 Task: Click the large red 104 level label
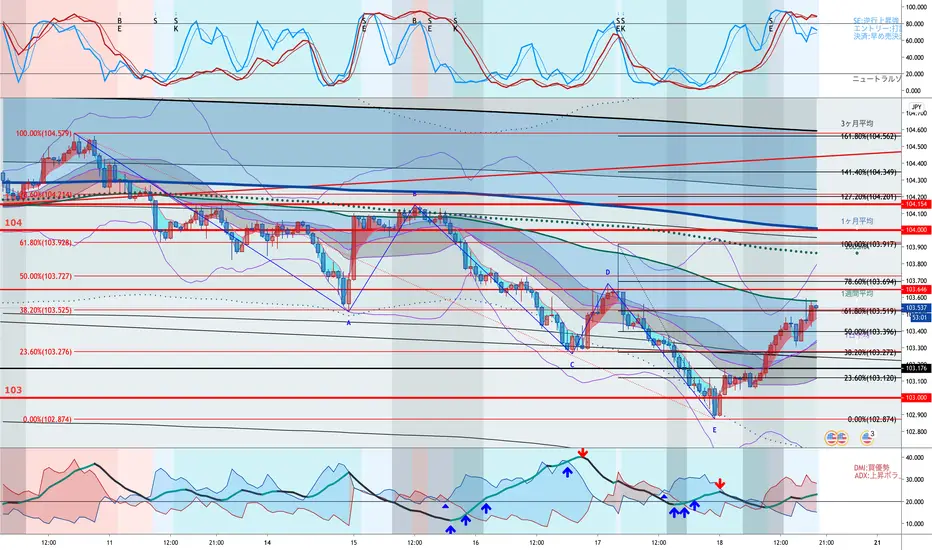click(13, 222)
